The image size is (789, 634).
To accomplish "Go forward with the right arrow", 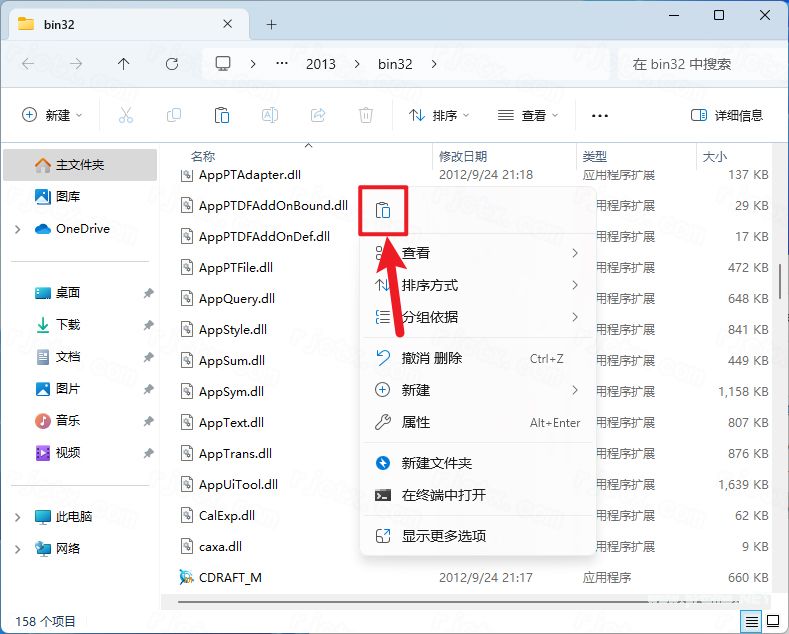I will coord(76,64).
